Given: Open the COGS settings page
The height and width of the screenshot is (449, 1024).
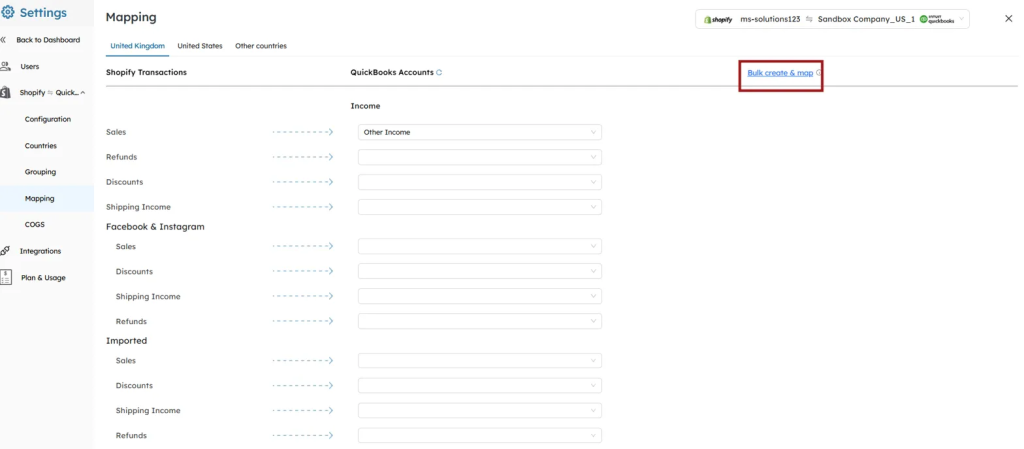Looking at the screenshot, I should click(35, 224).
